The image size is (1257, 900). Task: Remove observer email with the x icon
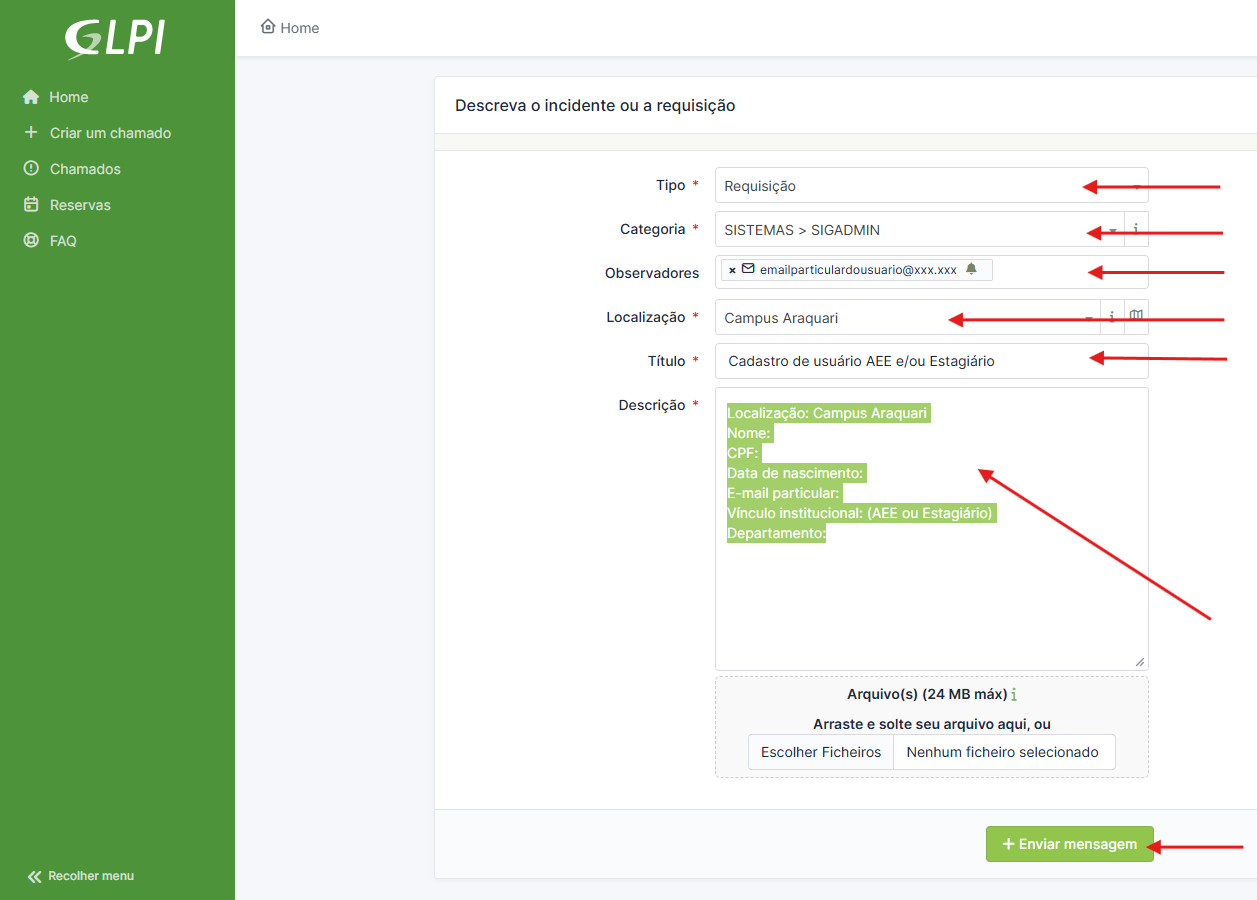pos(732,270)
